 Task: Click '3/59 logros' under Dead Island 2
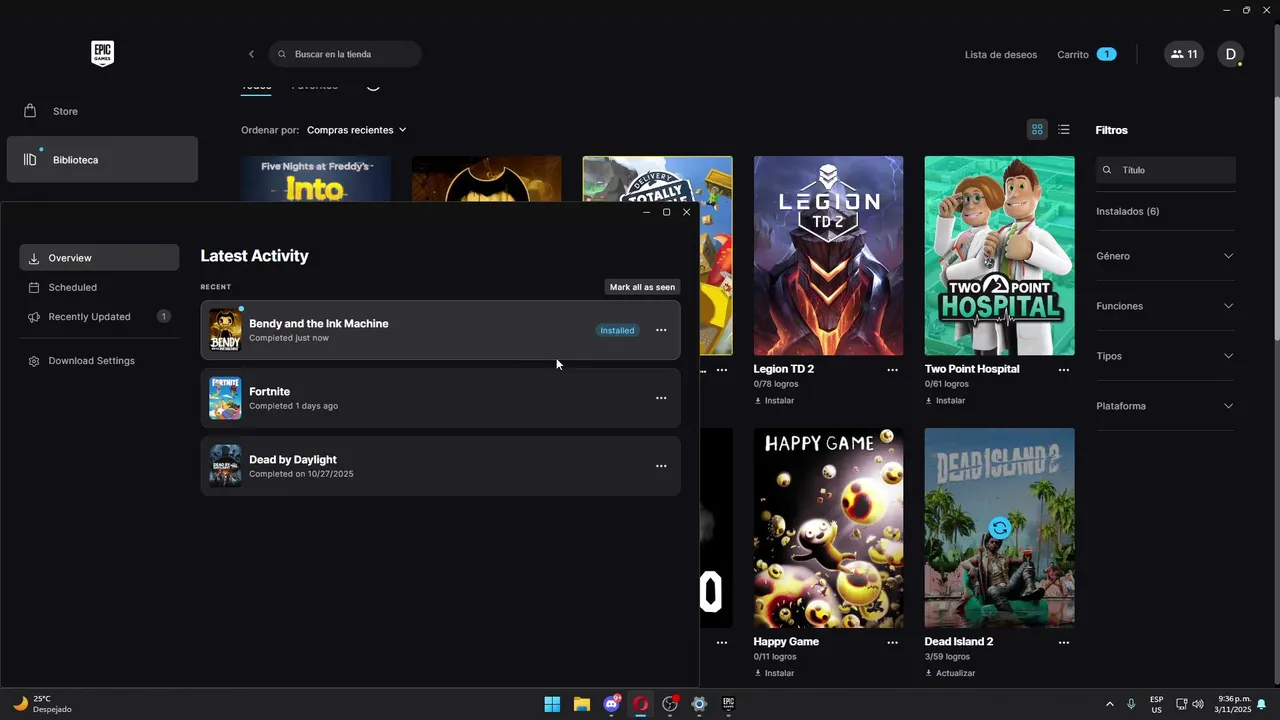tap(947, 657)
